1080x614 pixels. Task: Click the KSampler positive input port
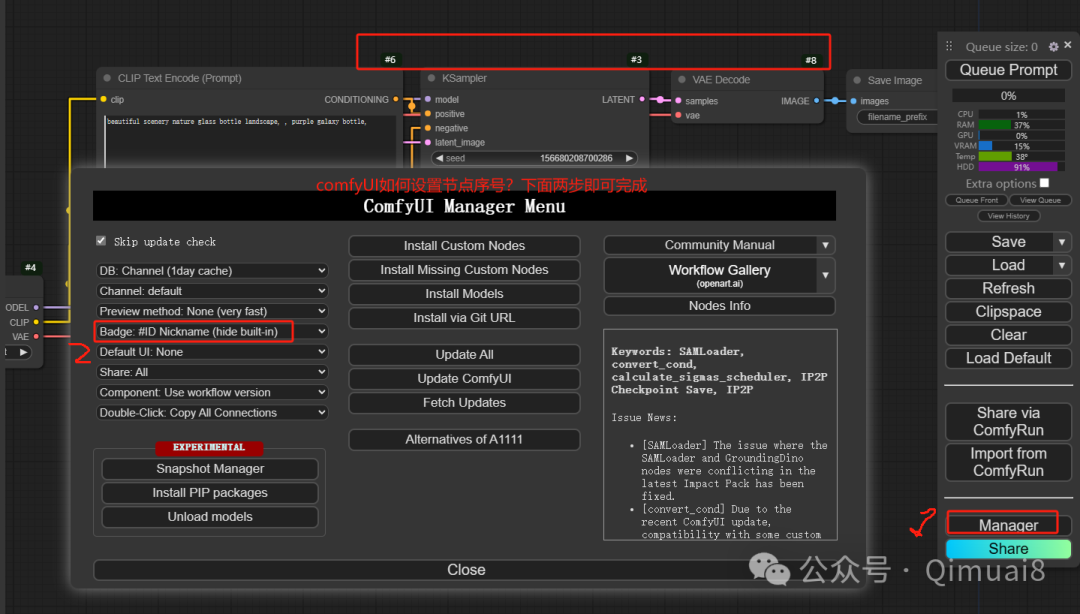[x=428, y=114]
